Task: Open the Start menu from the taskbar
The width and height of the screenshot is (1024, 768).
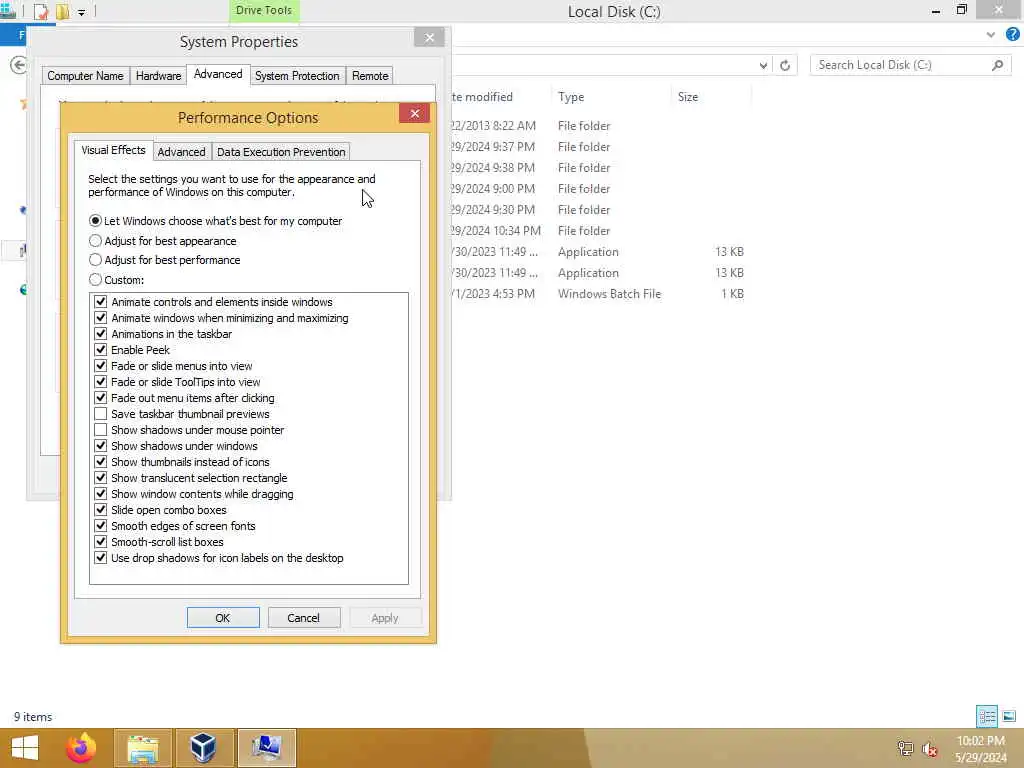Action: pos(25,748)
